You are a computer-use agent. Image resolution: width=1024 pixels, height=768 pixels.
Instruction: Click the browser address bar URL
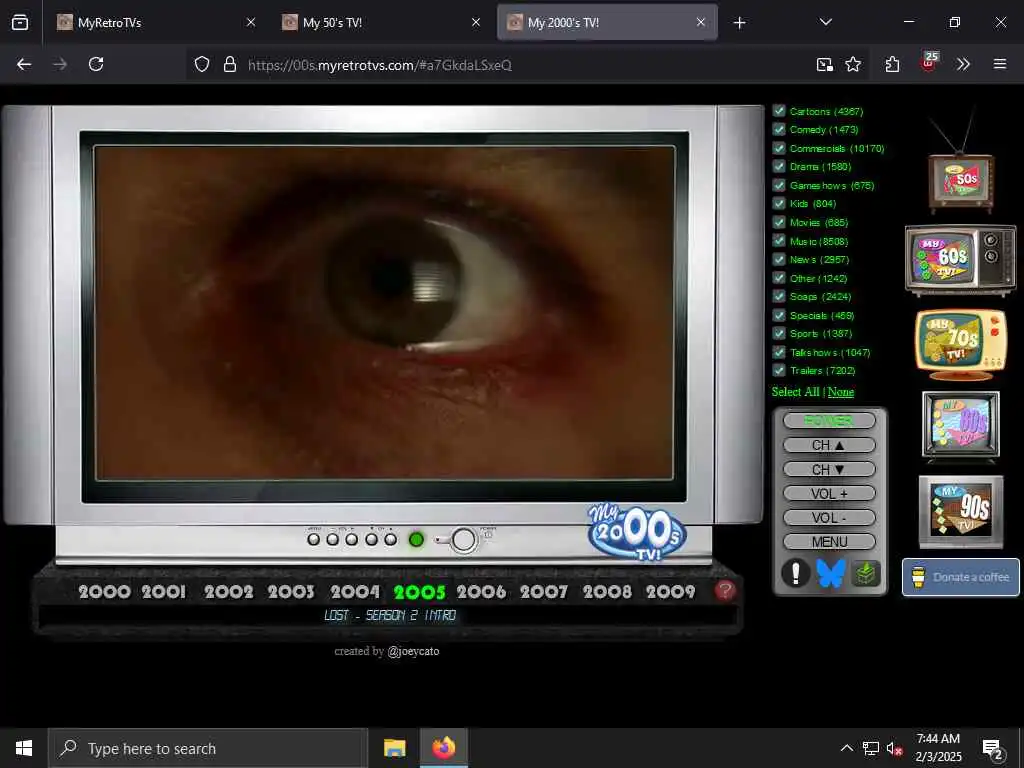(x=379, y=65)
